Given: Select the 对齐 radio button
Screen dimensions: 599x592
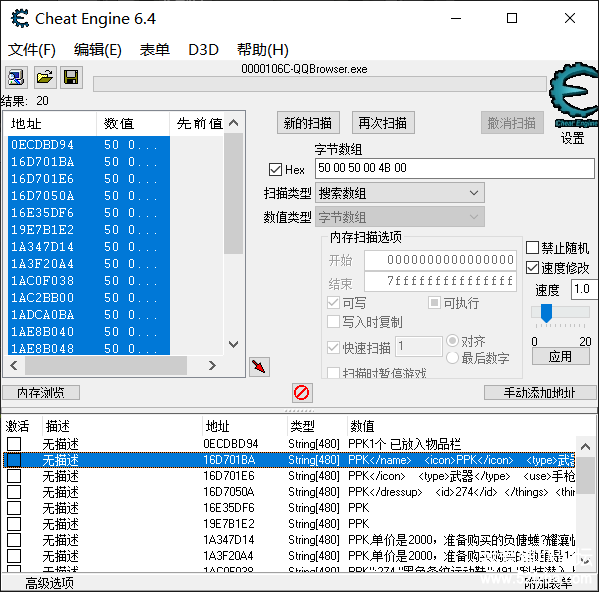Looking at the screenshot, I should (452, 341).
